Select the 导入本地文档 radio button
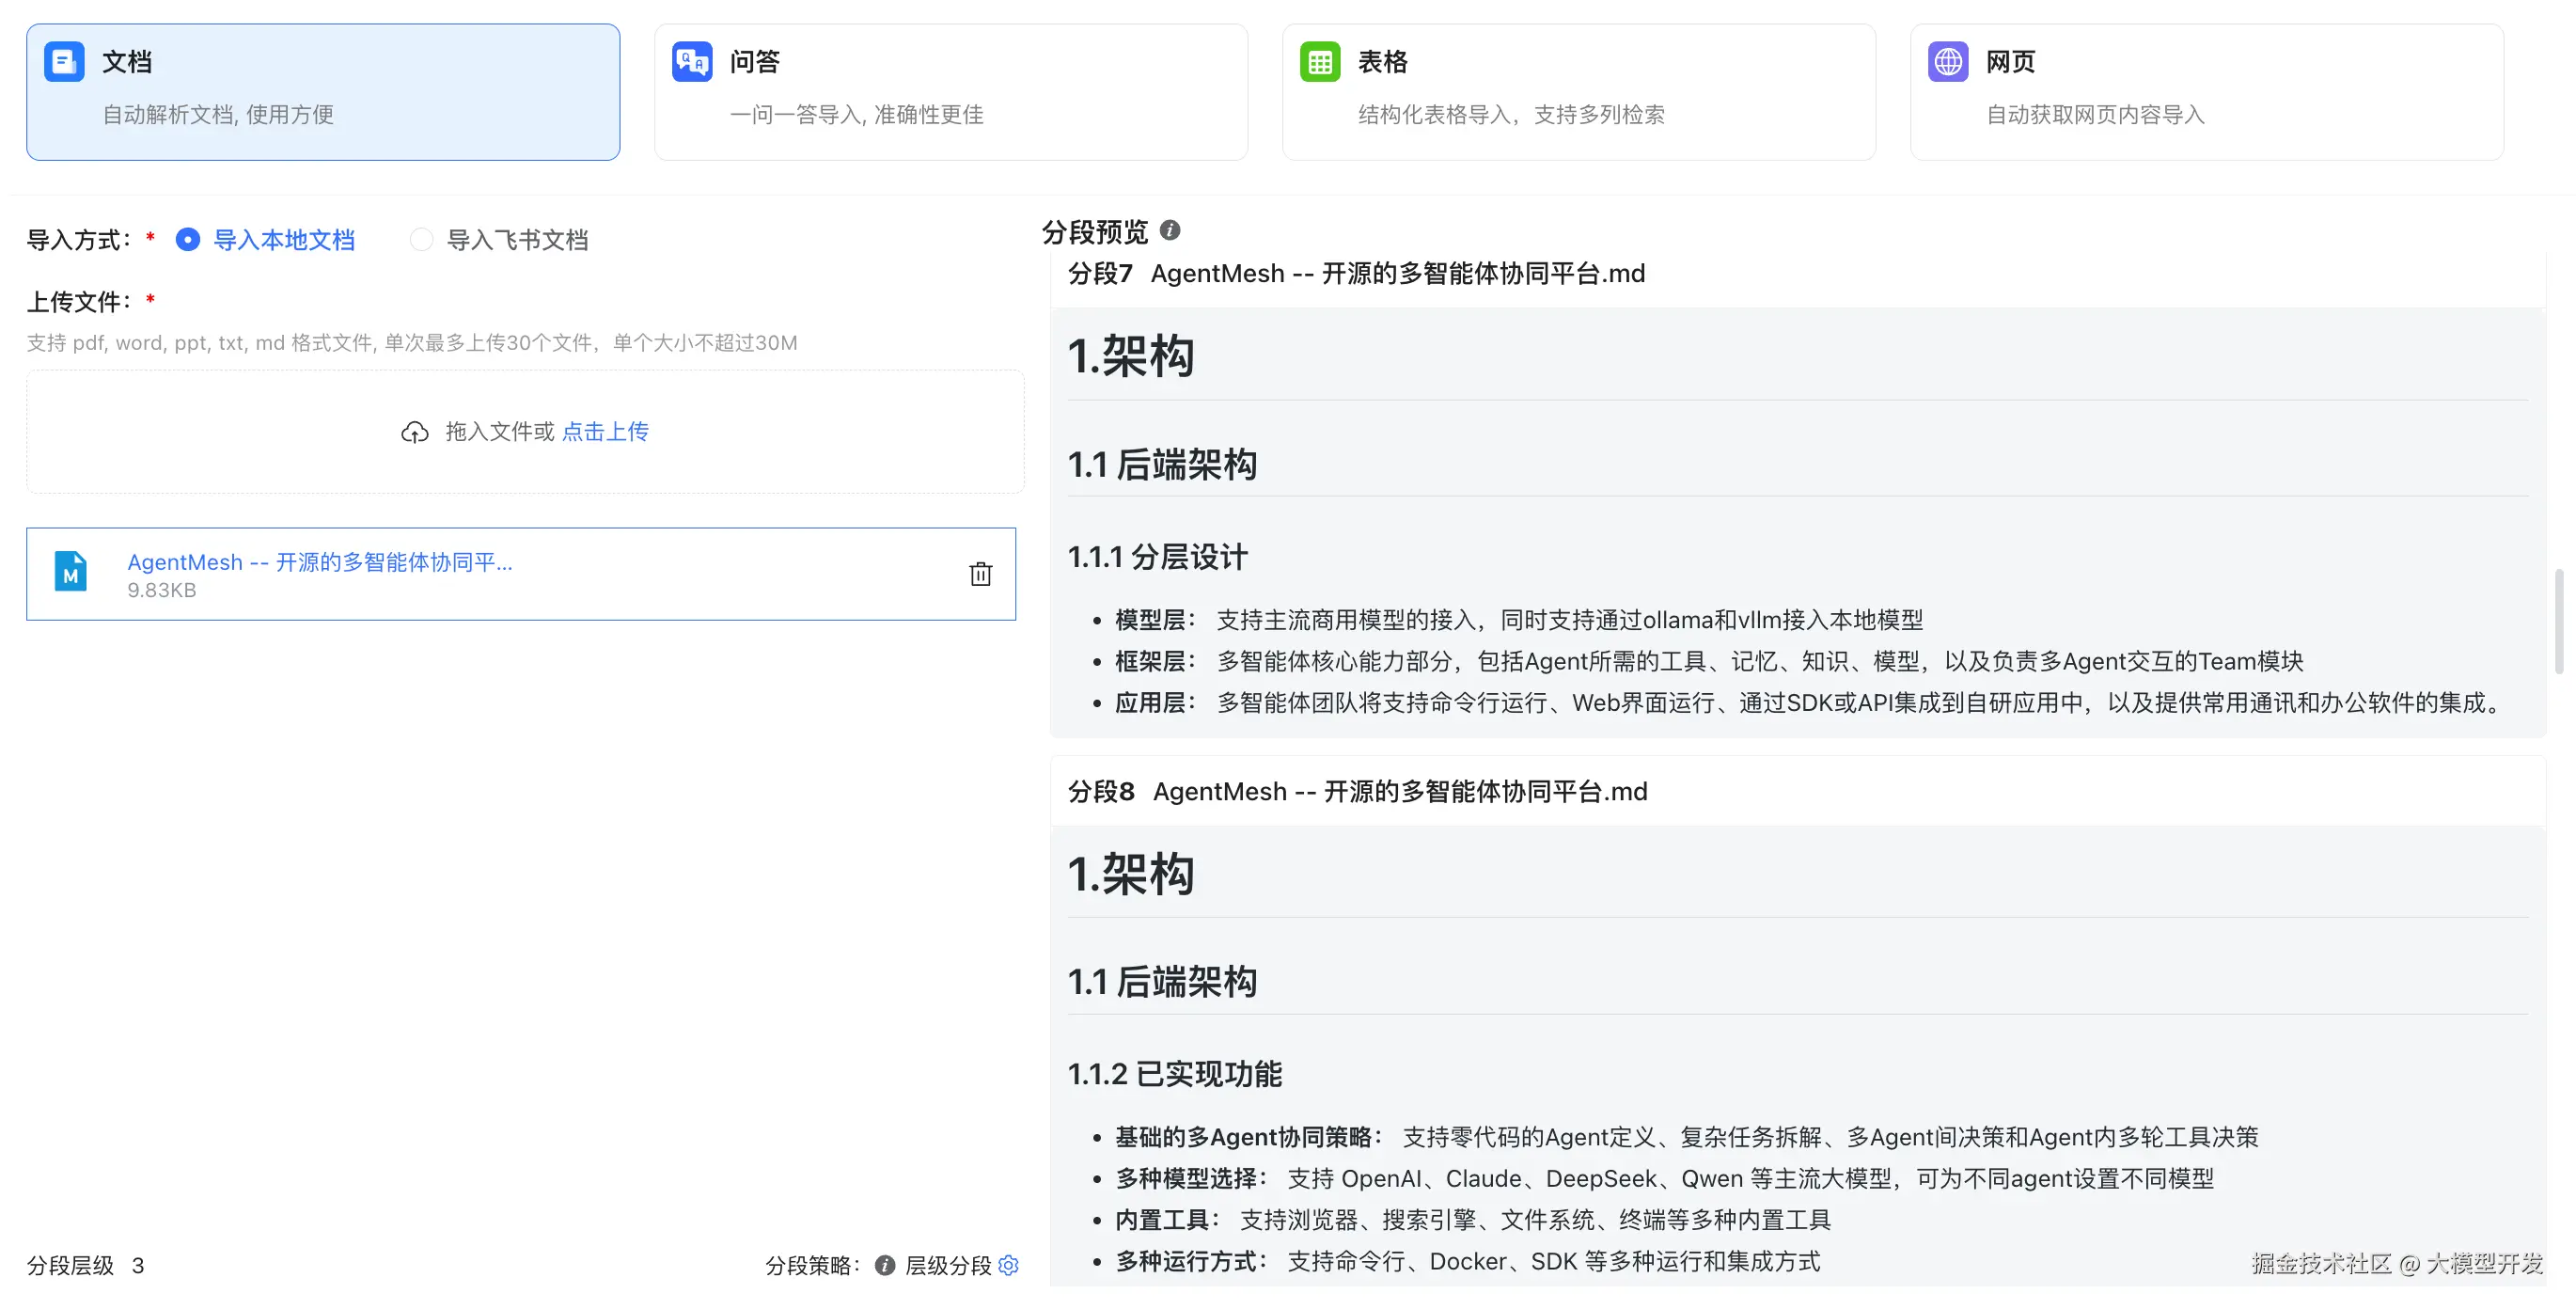Image resolution: width=2576 pixels, height=1309 pixels. pos(188,239)
